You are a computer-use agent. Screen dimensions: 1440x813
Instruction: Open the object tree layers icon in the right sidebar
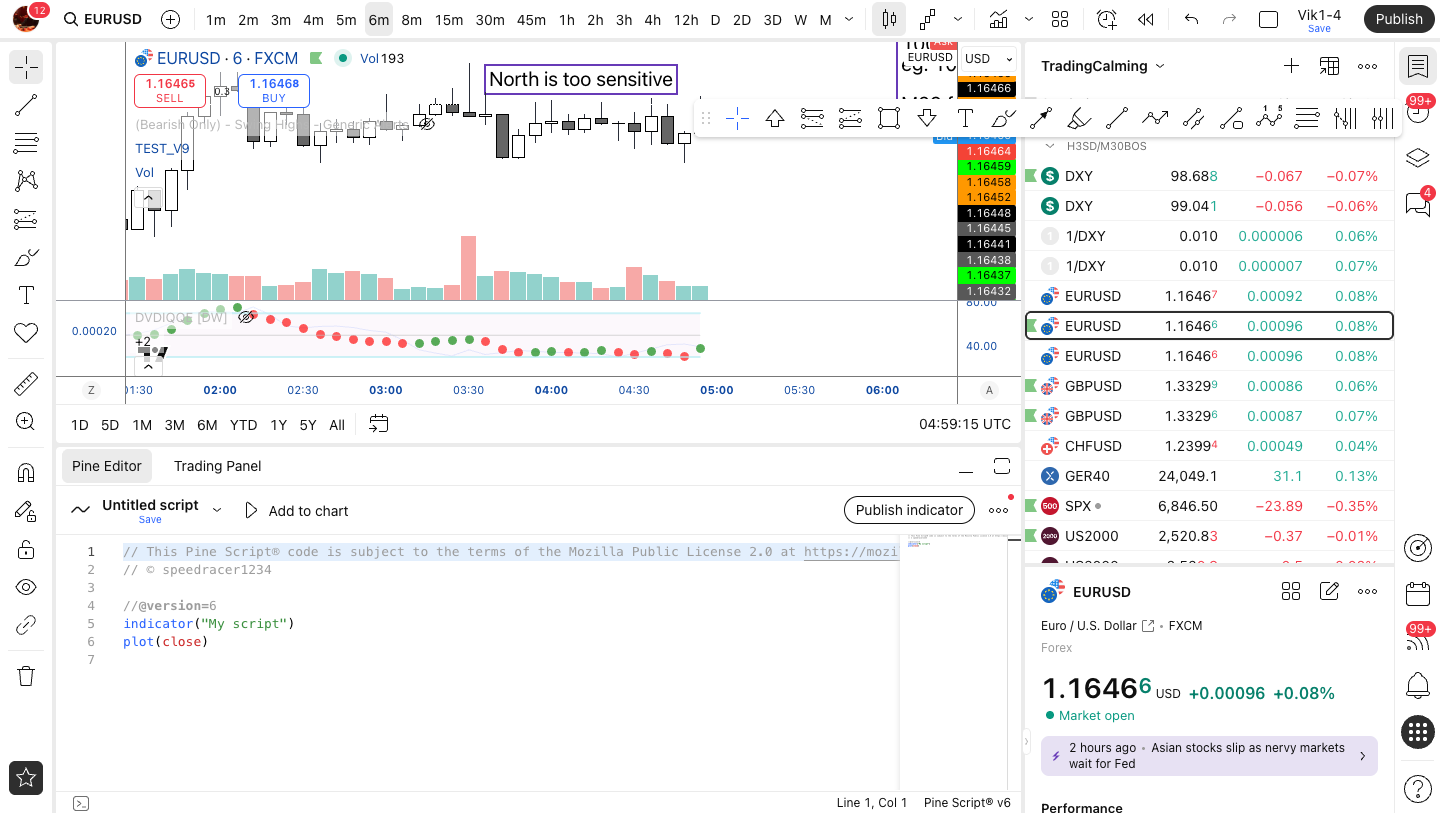[1417, 158]
